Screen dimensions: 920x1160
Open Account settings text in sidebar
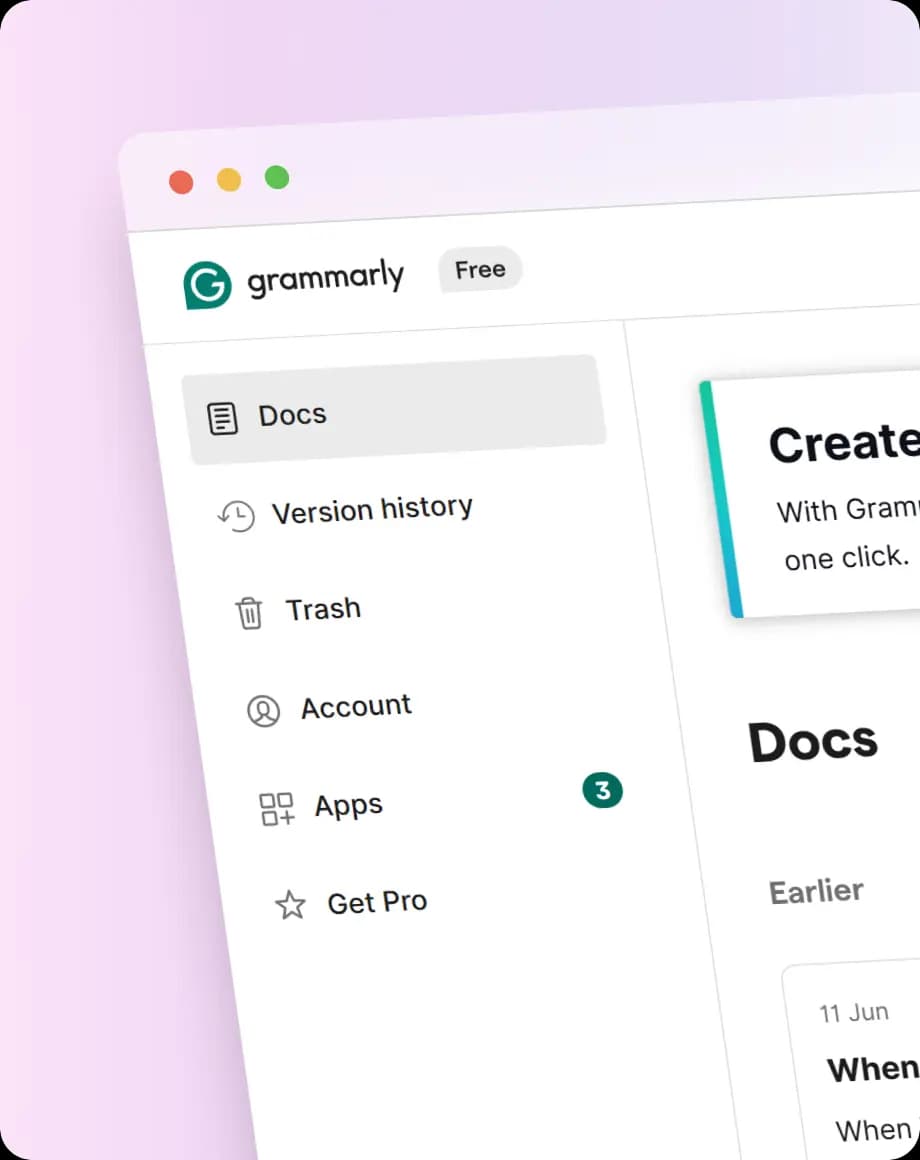coord(356,706)
